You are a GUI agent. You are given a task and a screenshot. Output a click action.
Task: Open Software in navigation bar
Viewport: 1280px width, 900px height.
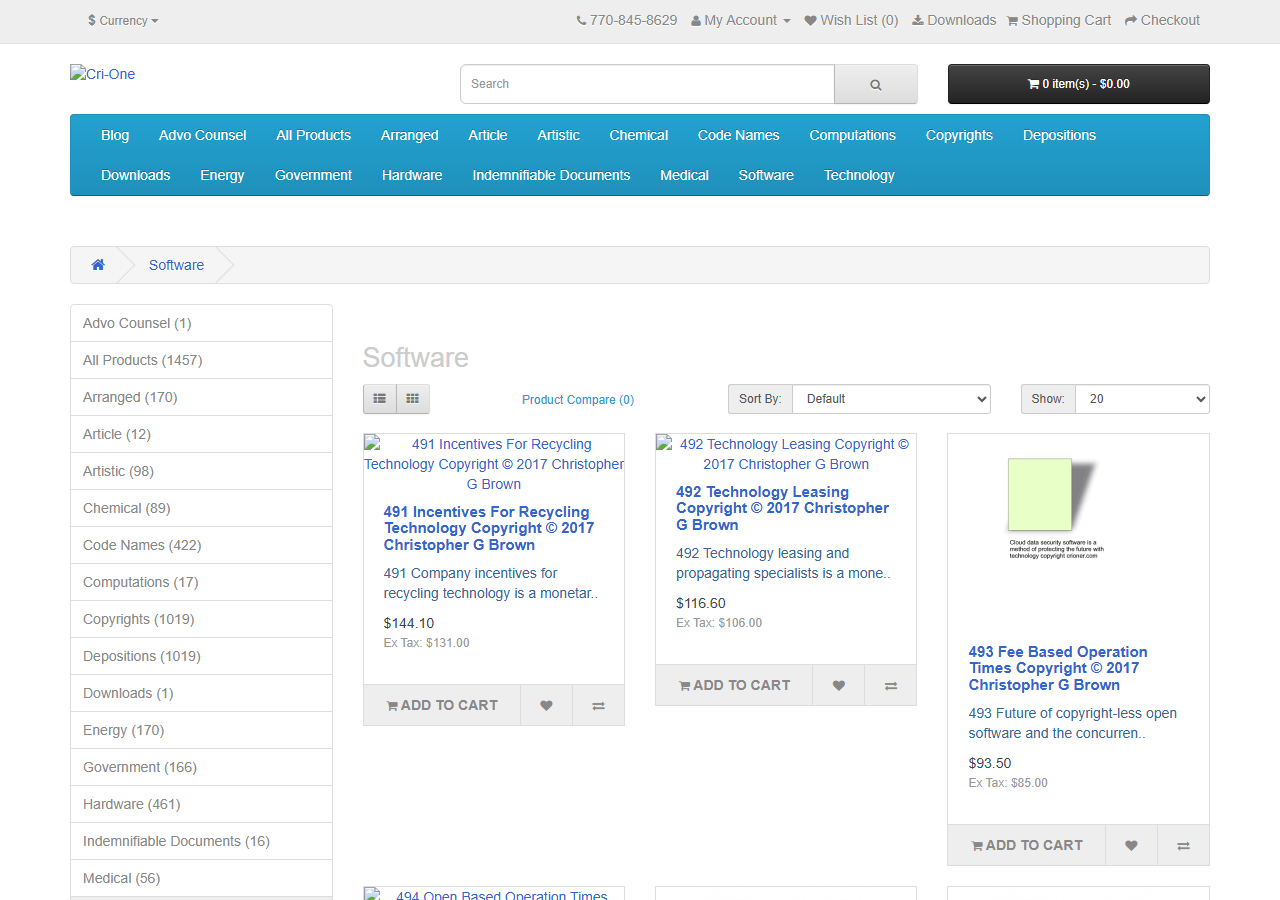(x=766, y=175)
